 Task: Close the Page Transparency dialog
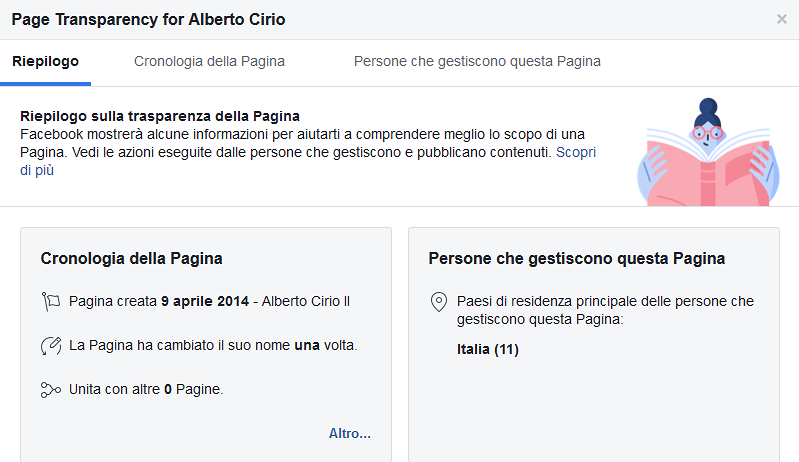(781, 19)
